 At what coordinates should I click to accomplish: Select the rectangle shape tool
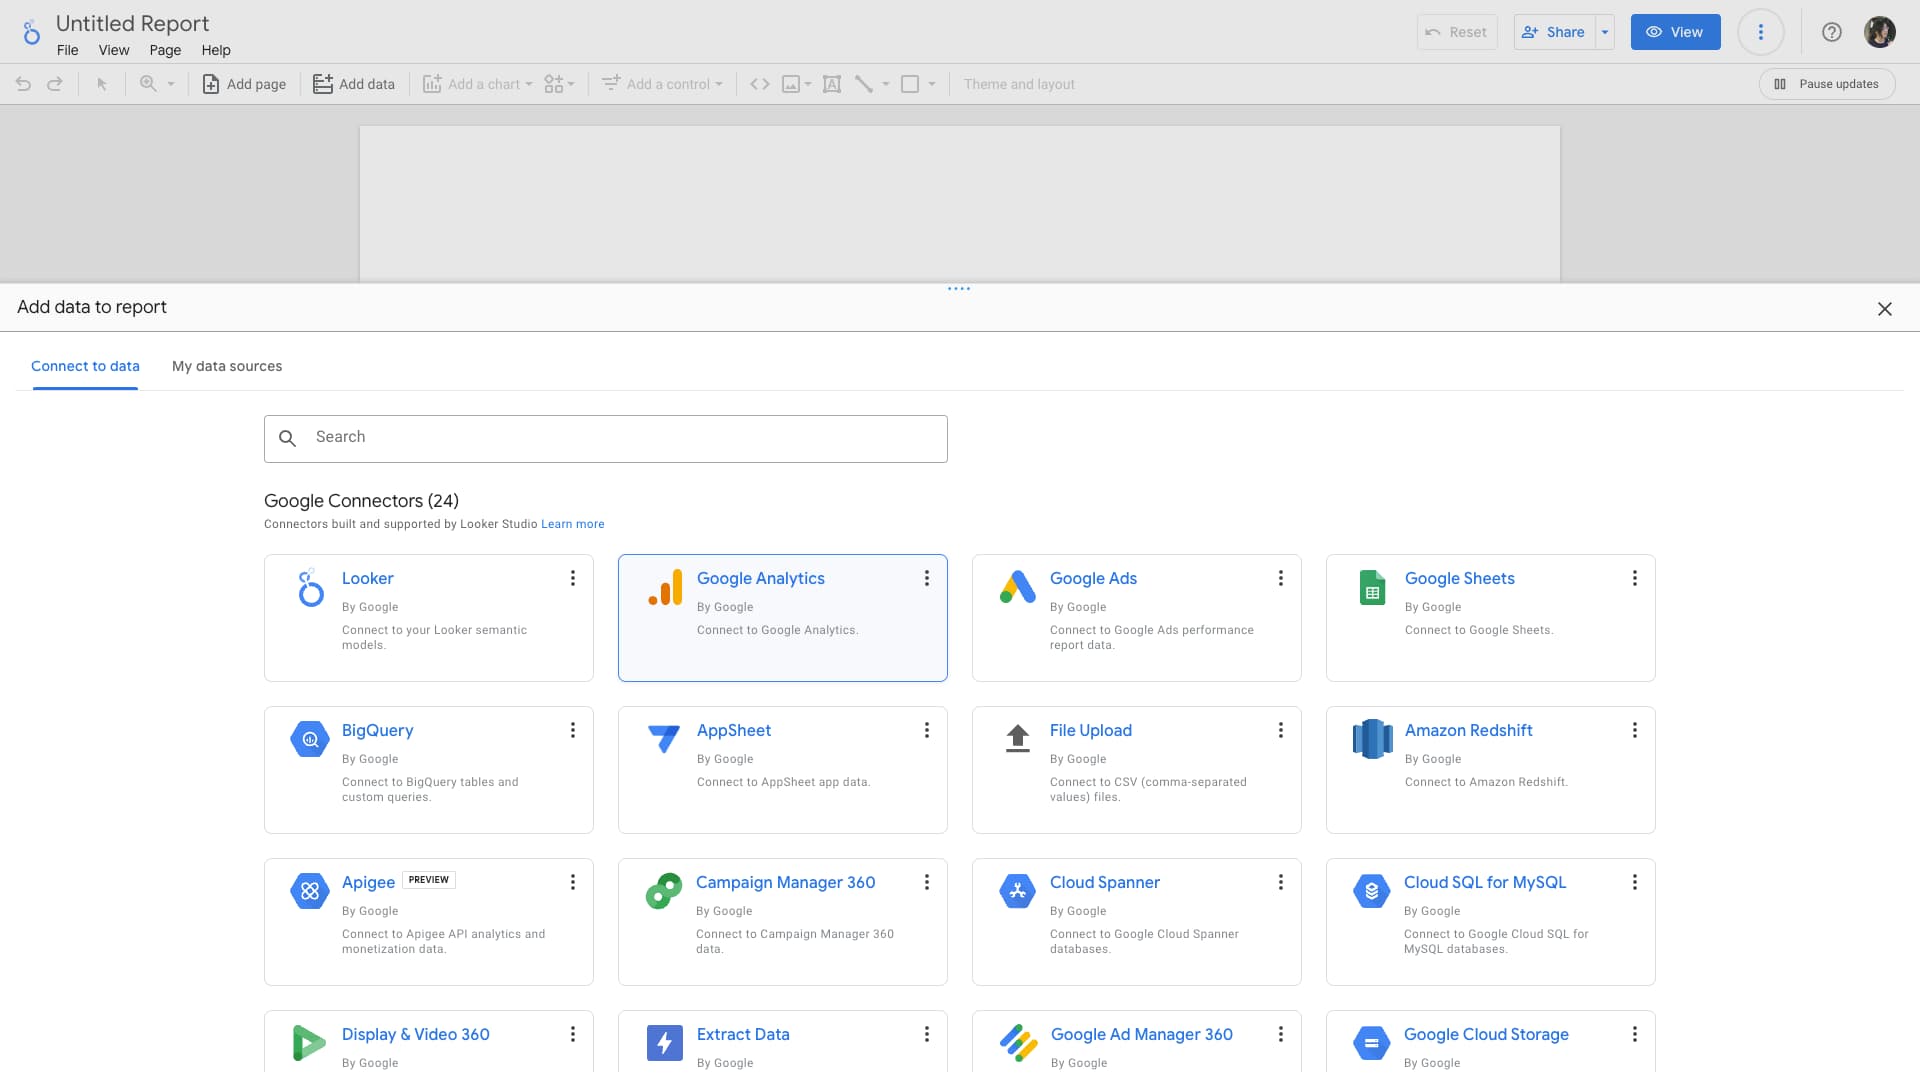coord(910,84)
